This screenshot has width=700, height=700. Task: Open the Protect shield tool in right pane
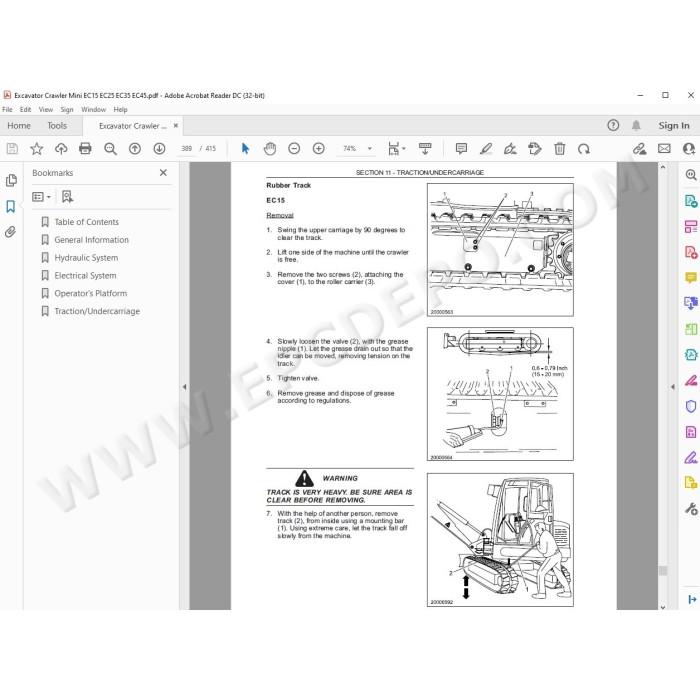click(x=691, y=406)
